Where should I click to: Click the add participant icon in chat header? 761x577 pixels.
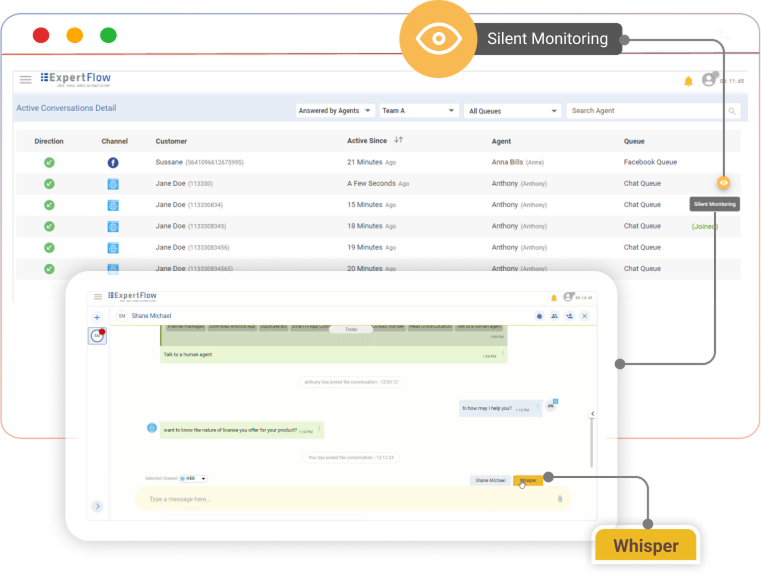[569, 316]
